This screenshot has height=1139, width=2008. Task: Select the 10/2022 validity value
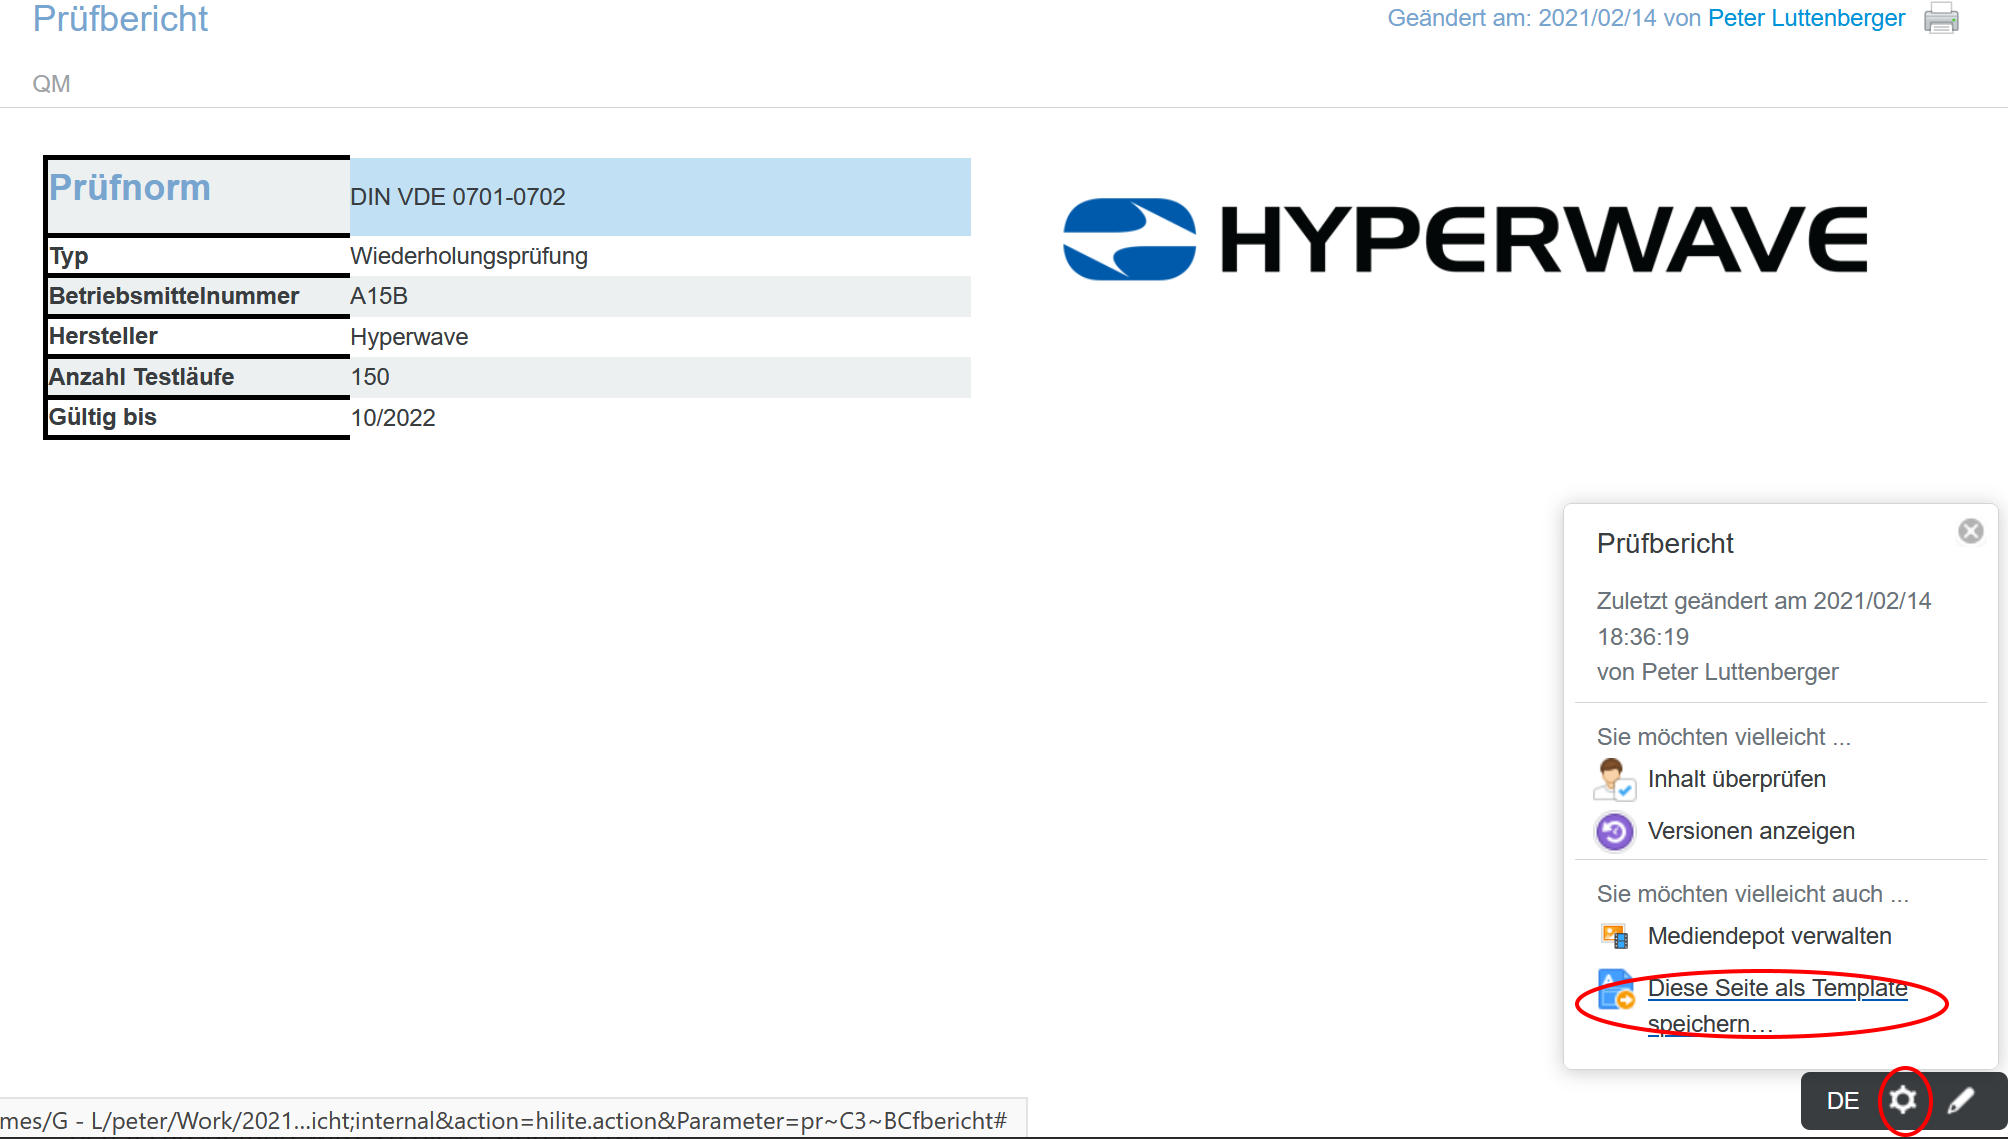point(393,418)
